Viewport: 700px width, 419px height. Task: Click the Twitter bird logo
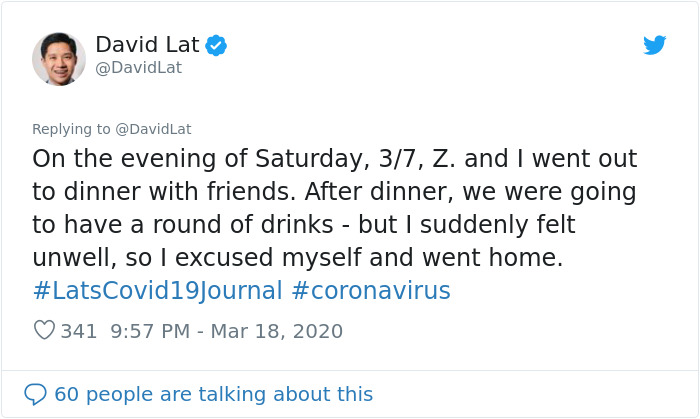(654, 45)
